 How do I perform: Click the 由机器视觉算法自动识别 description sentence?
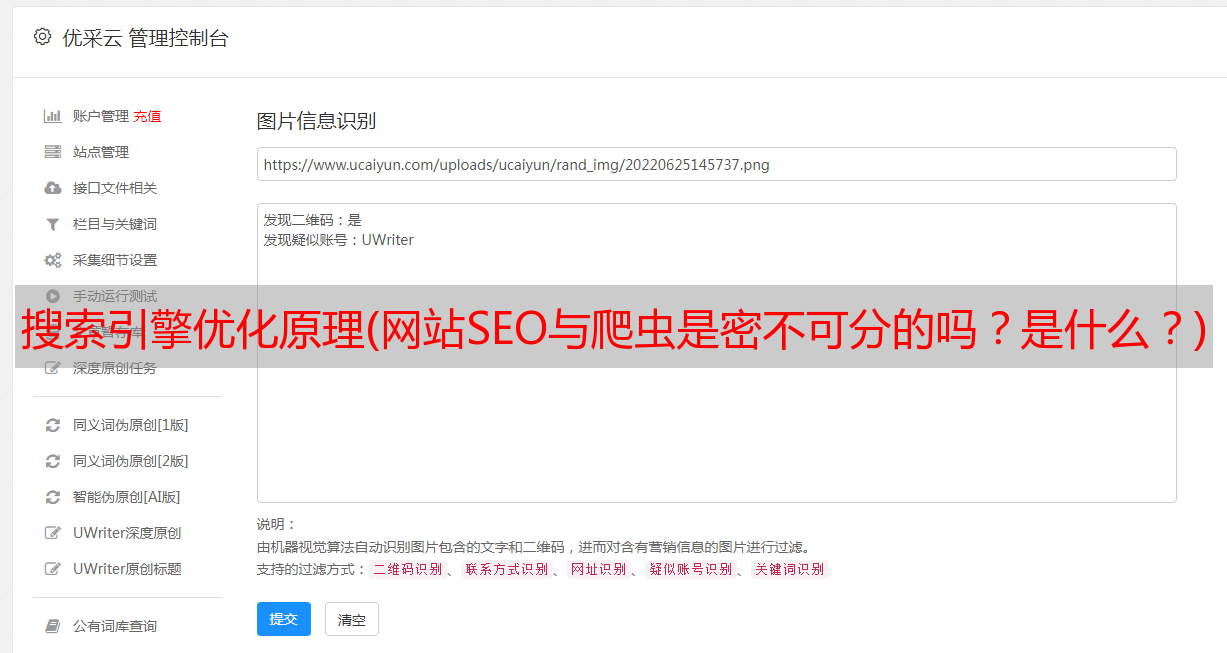pyautogui.click(x=533, y=547)
